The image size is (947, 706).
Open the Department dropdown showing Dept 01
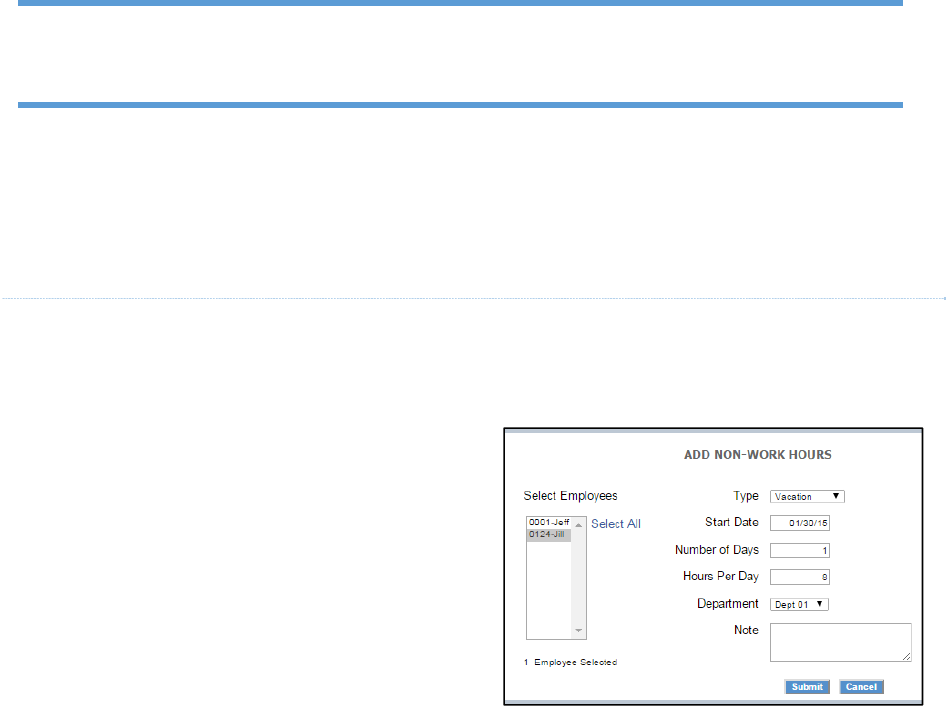tap(799, 604)
